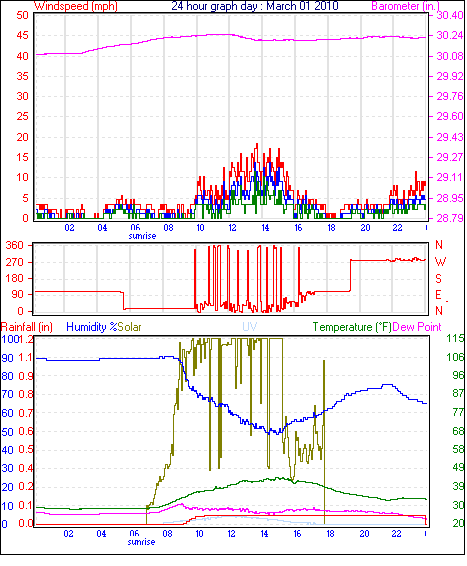Click wind direction value "360"
This screenshot has height=566, width=467.
(15, 245)
